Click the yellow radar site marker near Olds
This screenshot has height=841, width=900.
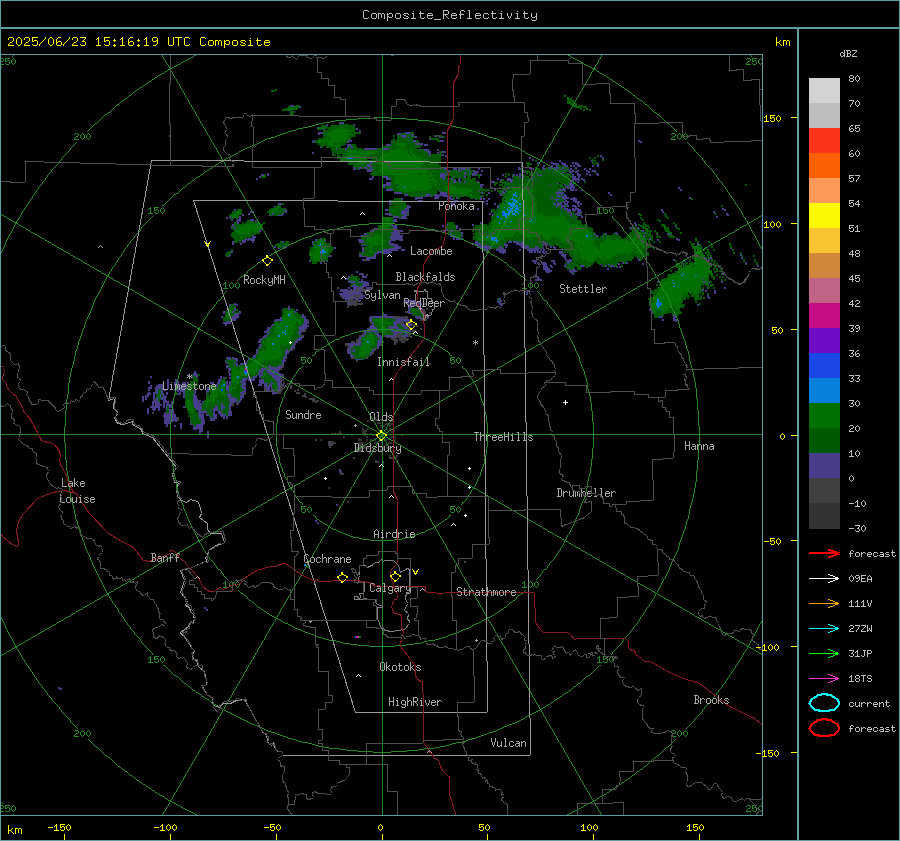pos(382,436)
